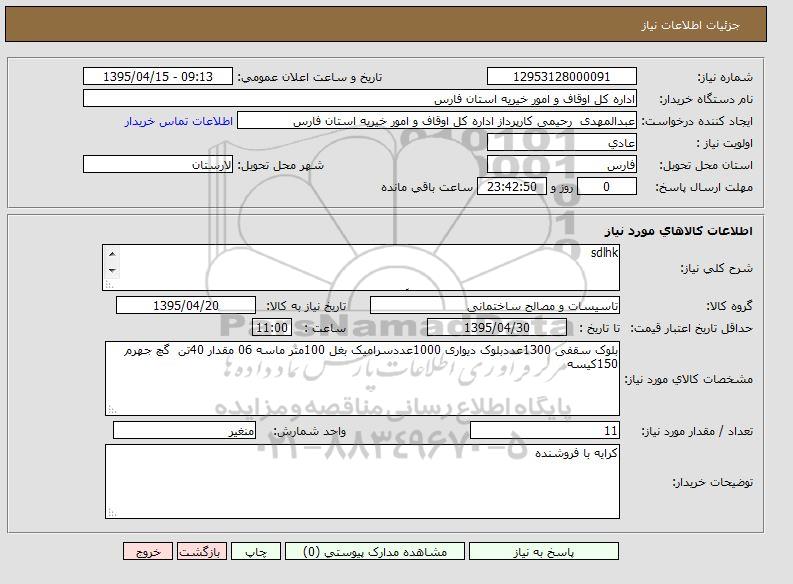Click the price validity date field 1395/04/30
Screen dimensions: 793x584
click(x=497, y=328)
